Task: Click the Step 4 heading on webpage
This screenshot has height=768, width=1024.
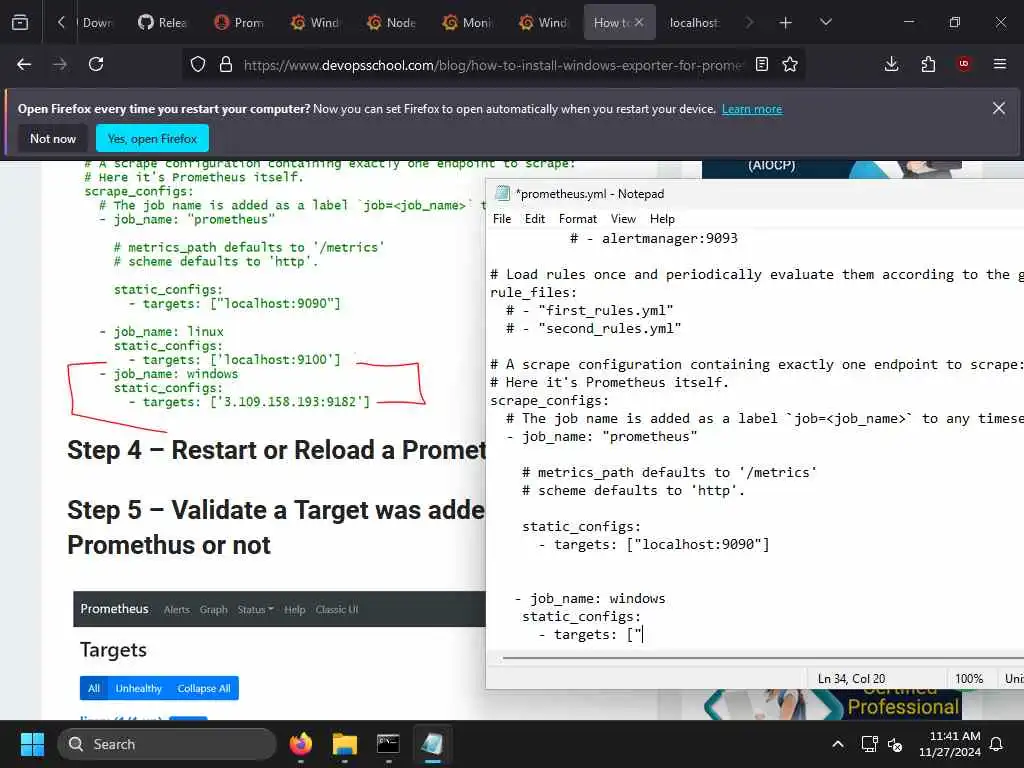Action: [276, 450]
